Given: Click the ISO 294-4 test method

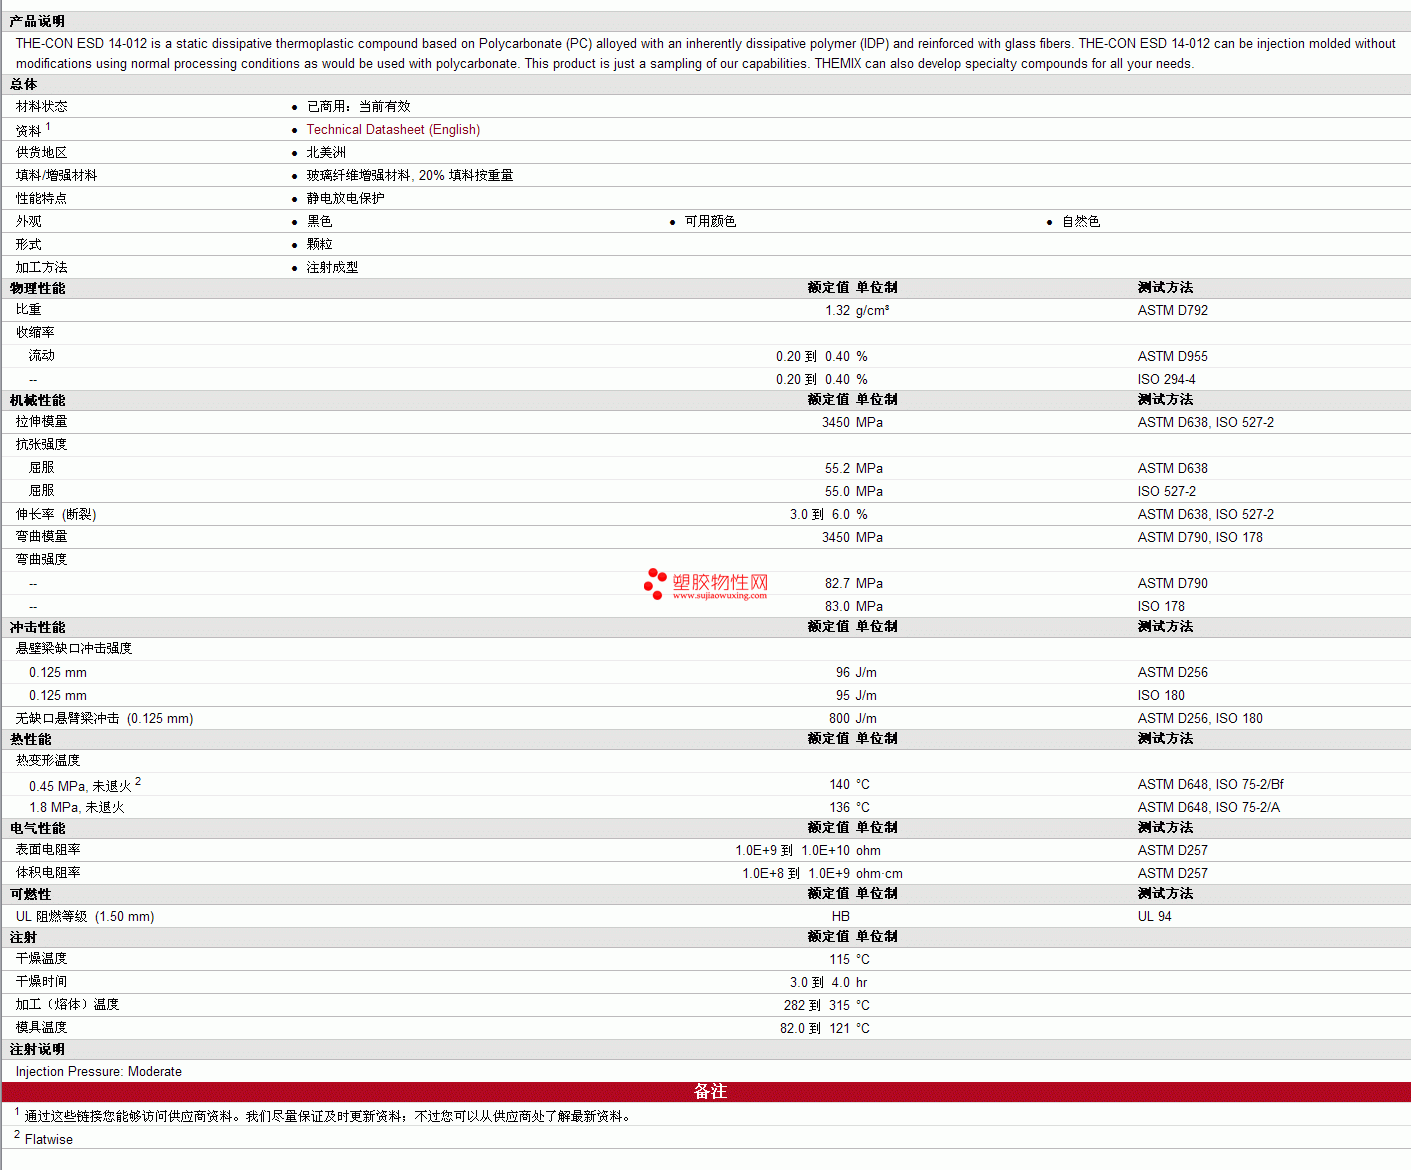Looking at the screenshot, I should coord(1167,380).
